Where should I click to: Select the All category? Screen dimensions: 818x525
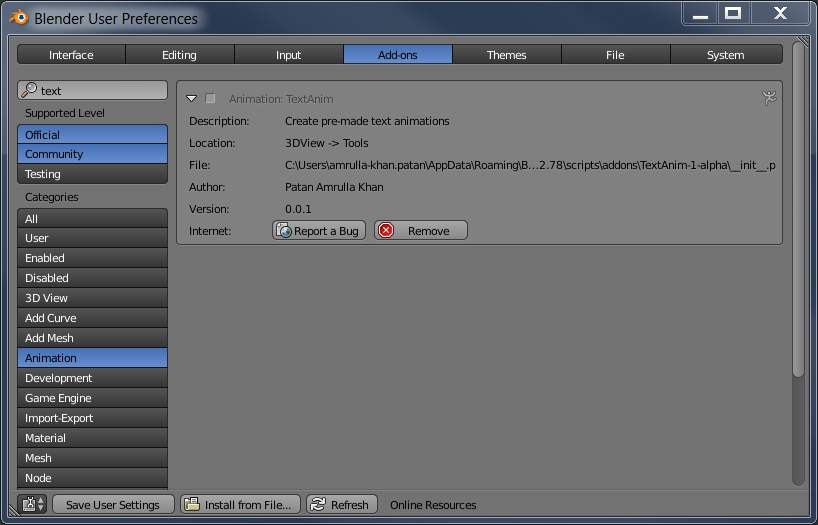click(x=92, y=218)
